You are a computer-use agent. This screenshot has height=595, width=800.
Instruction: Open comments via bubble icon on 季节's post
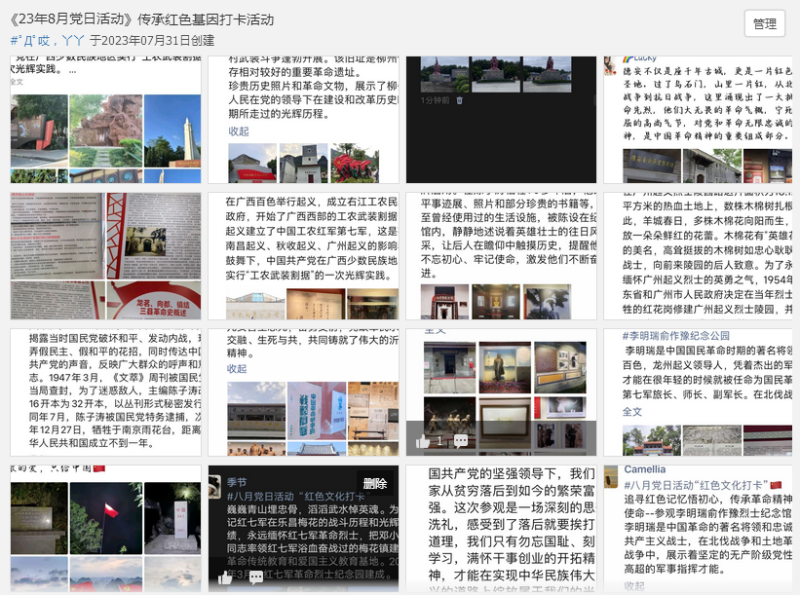tap(256, 577)
